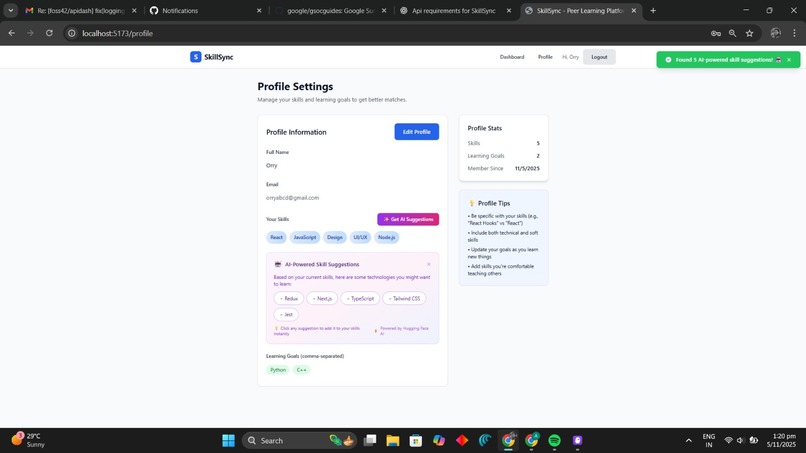Open the purple app icon on taskbar
This screenshot has width=806, height=453.
click(x=578, y=440)
